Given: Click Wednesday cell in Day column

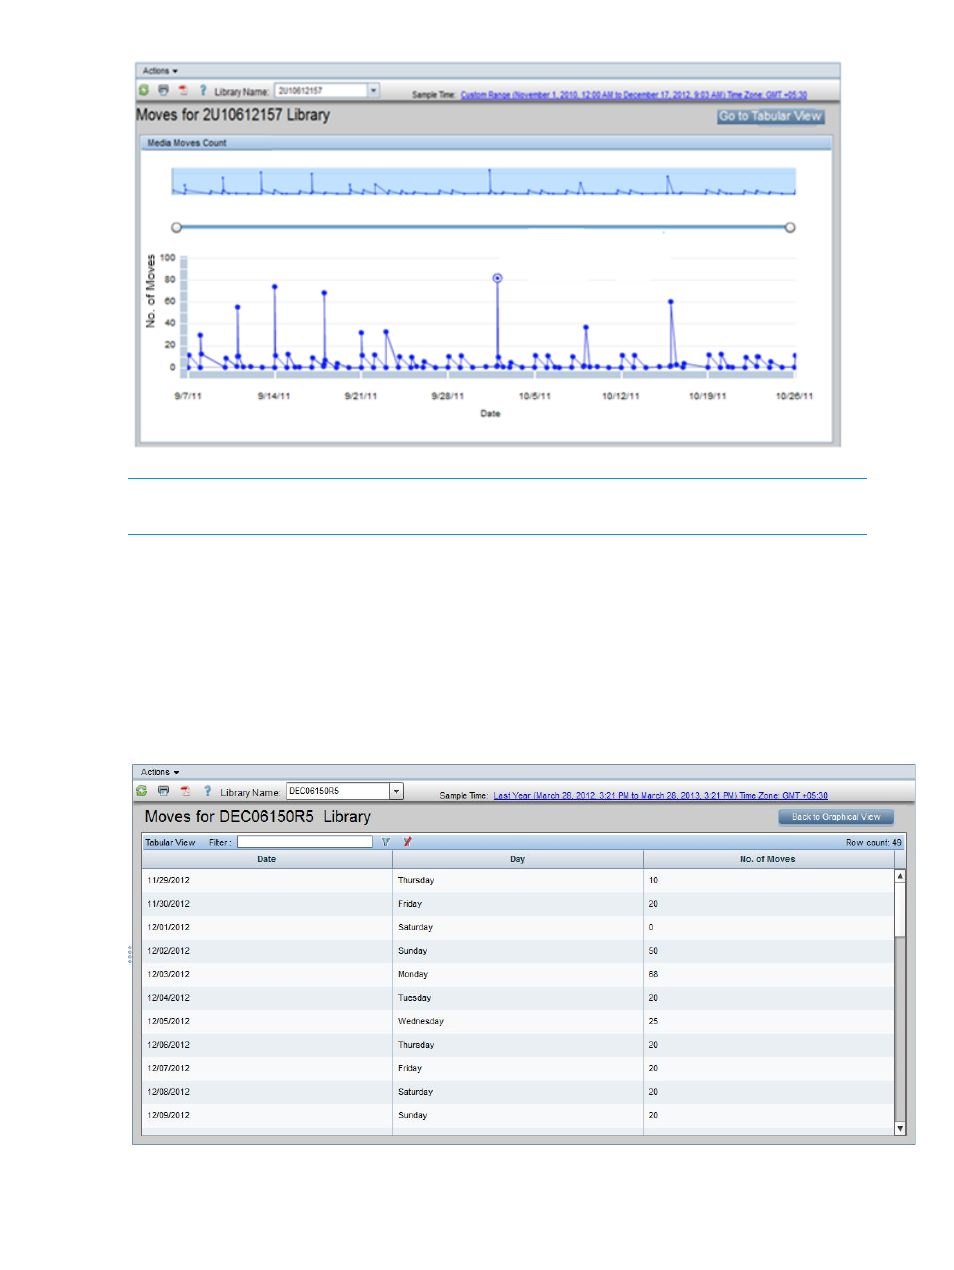Looking at the screenshot, I should (x=518, y=1022).
